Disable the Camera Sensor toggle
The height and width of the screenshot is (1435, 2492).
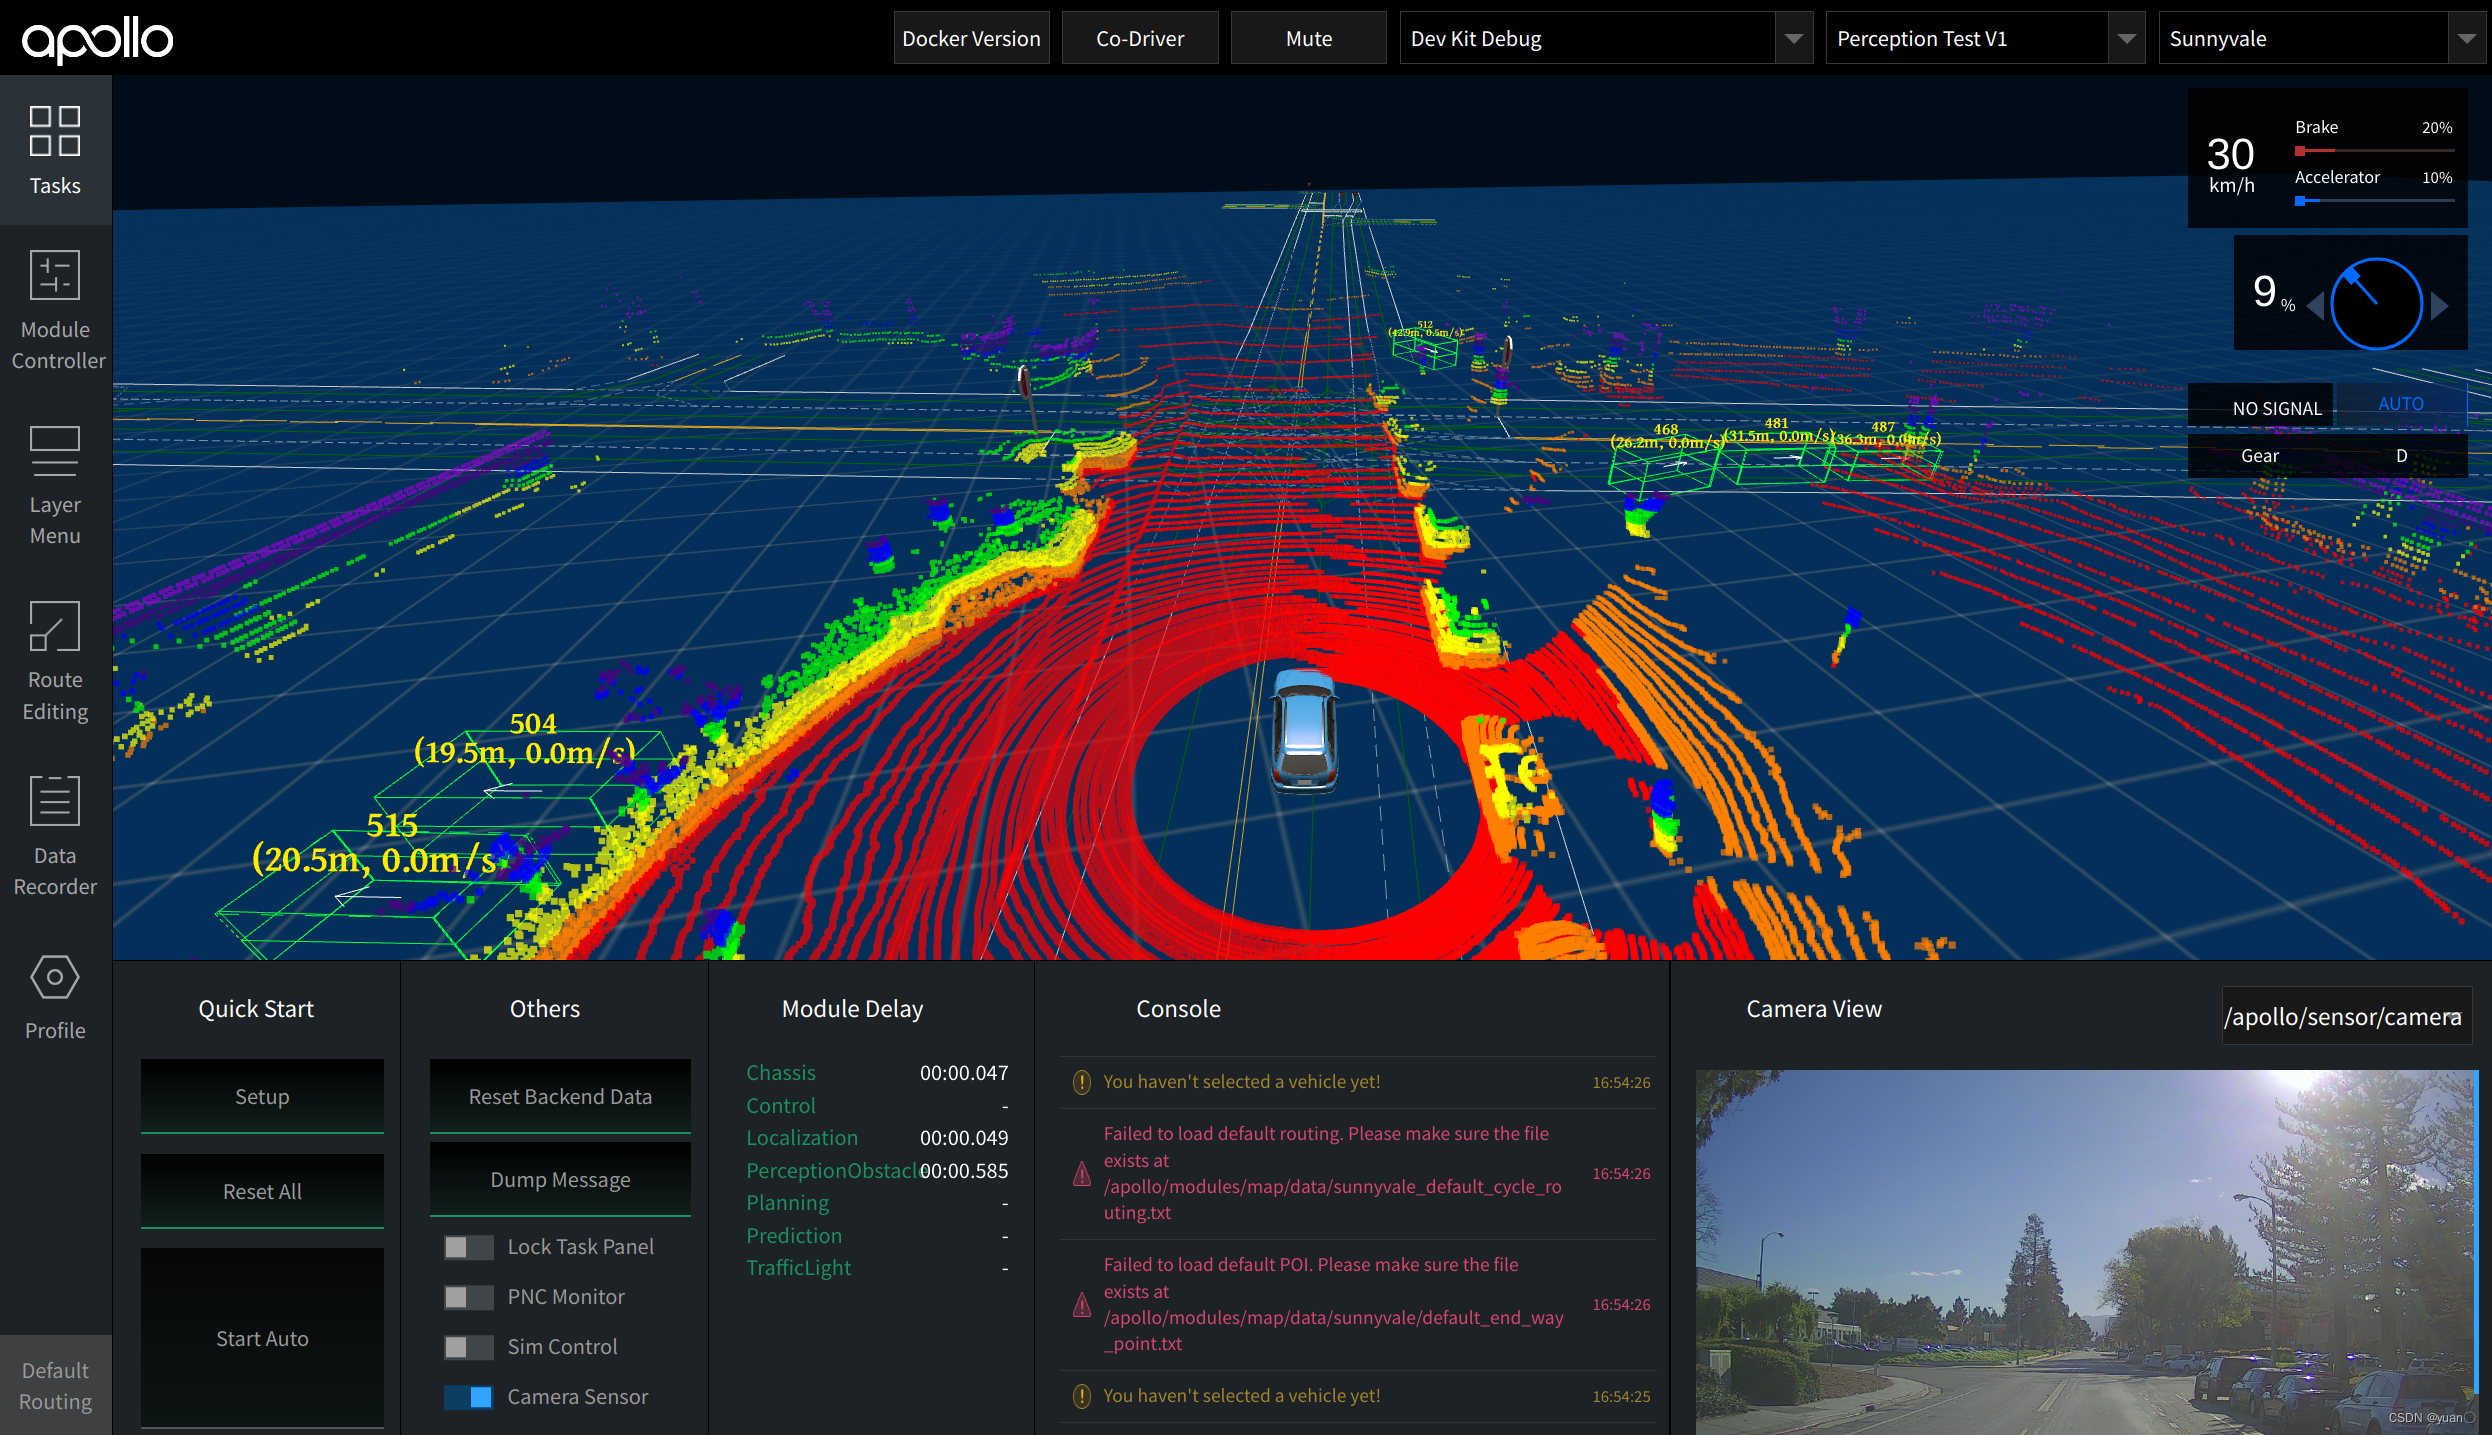468,1397
